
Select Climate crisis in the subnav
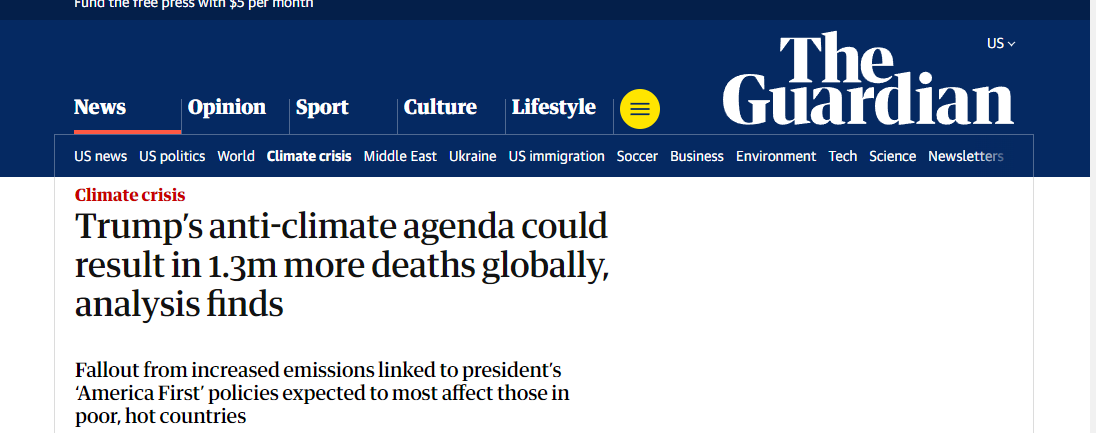pos(309,156)
